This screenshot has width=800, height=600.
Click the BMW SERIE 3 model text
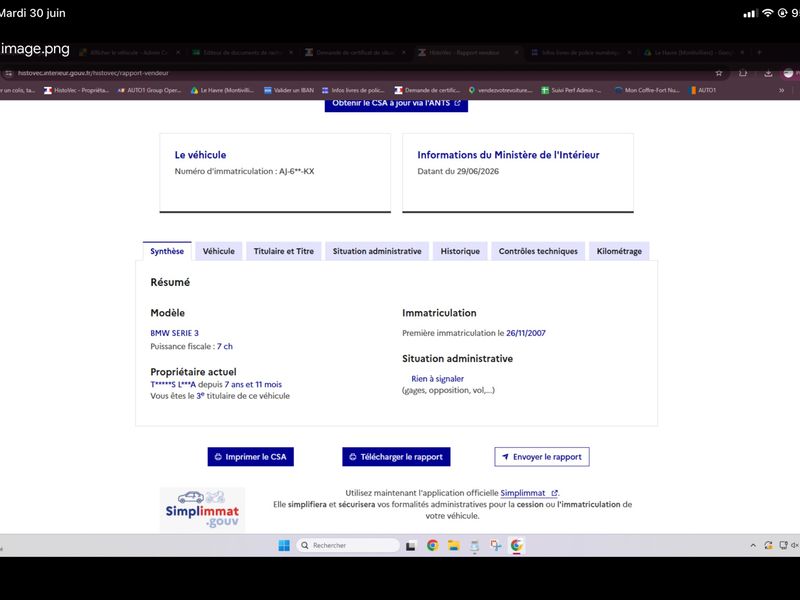tap(174, 333)
